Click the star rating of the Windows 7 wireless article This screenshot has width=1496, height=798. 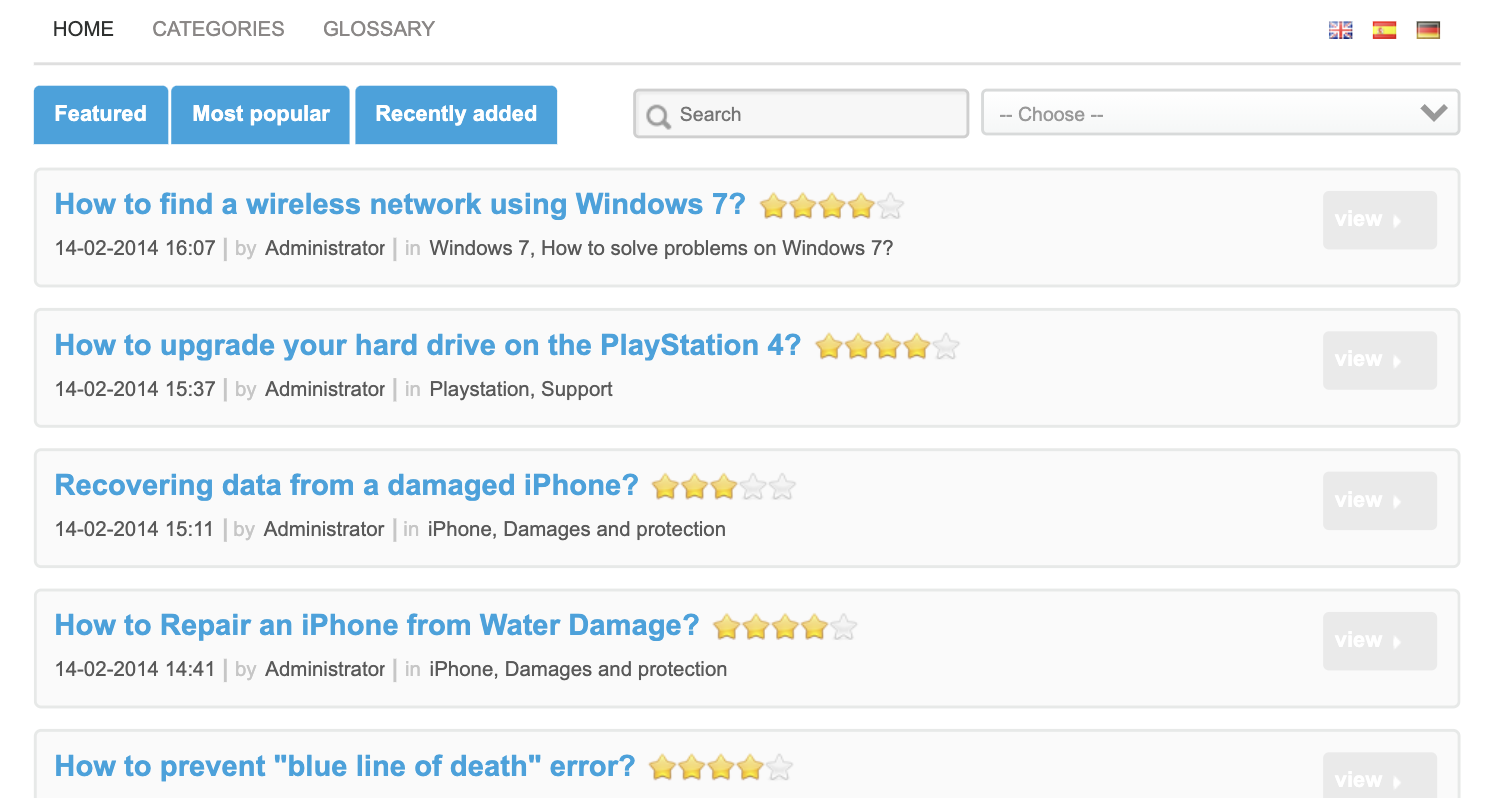click(832, 207)
